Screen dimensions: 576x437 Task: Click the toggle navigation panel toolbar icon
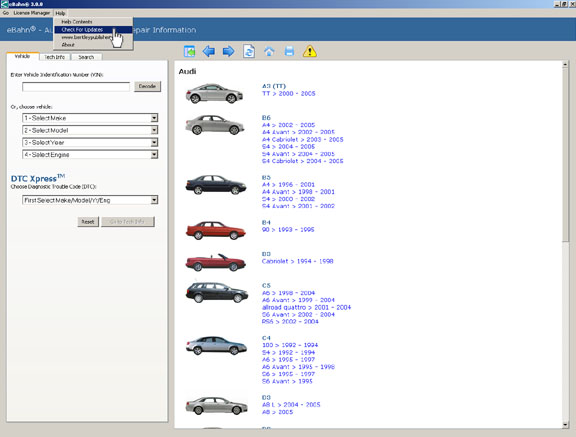[x=190, y=51]
